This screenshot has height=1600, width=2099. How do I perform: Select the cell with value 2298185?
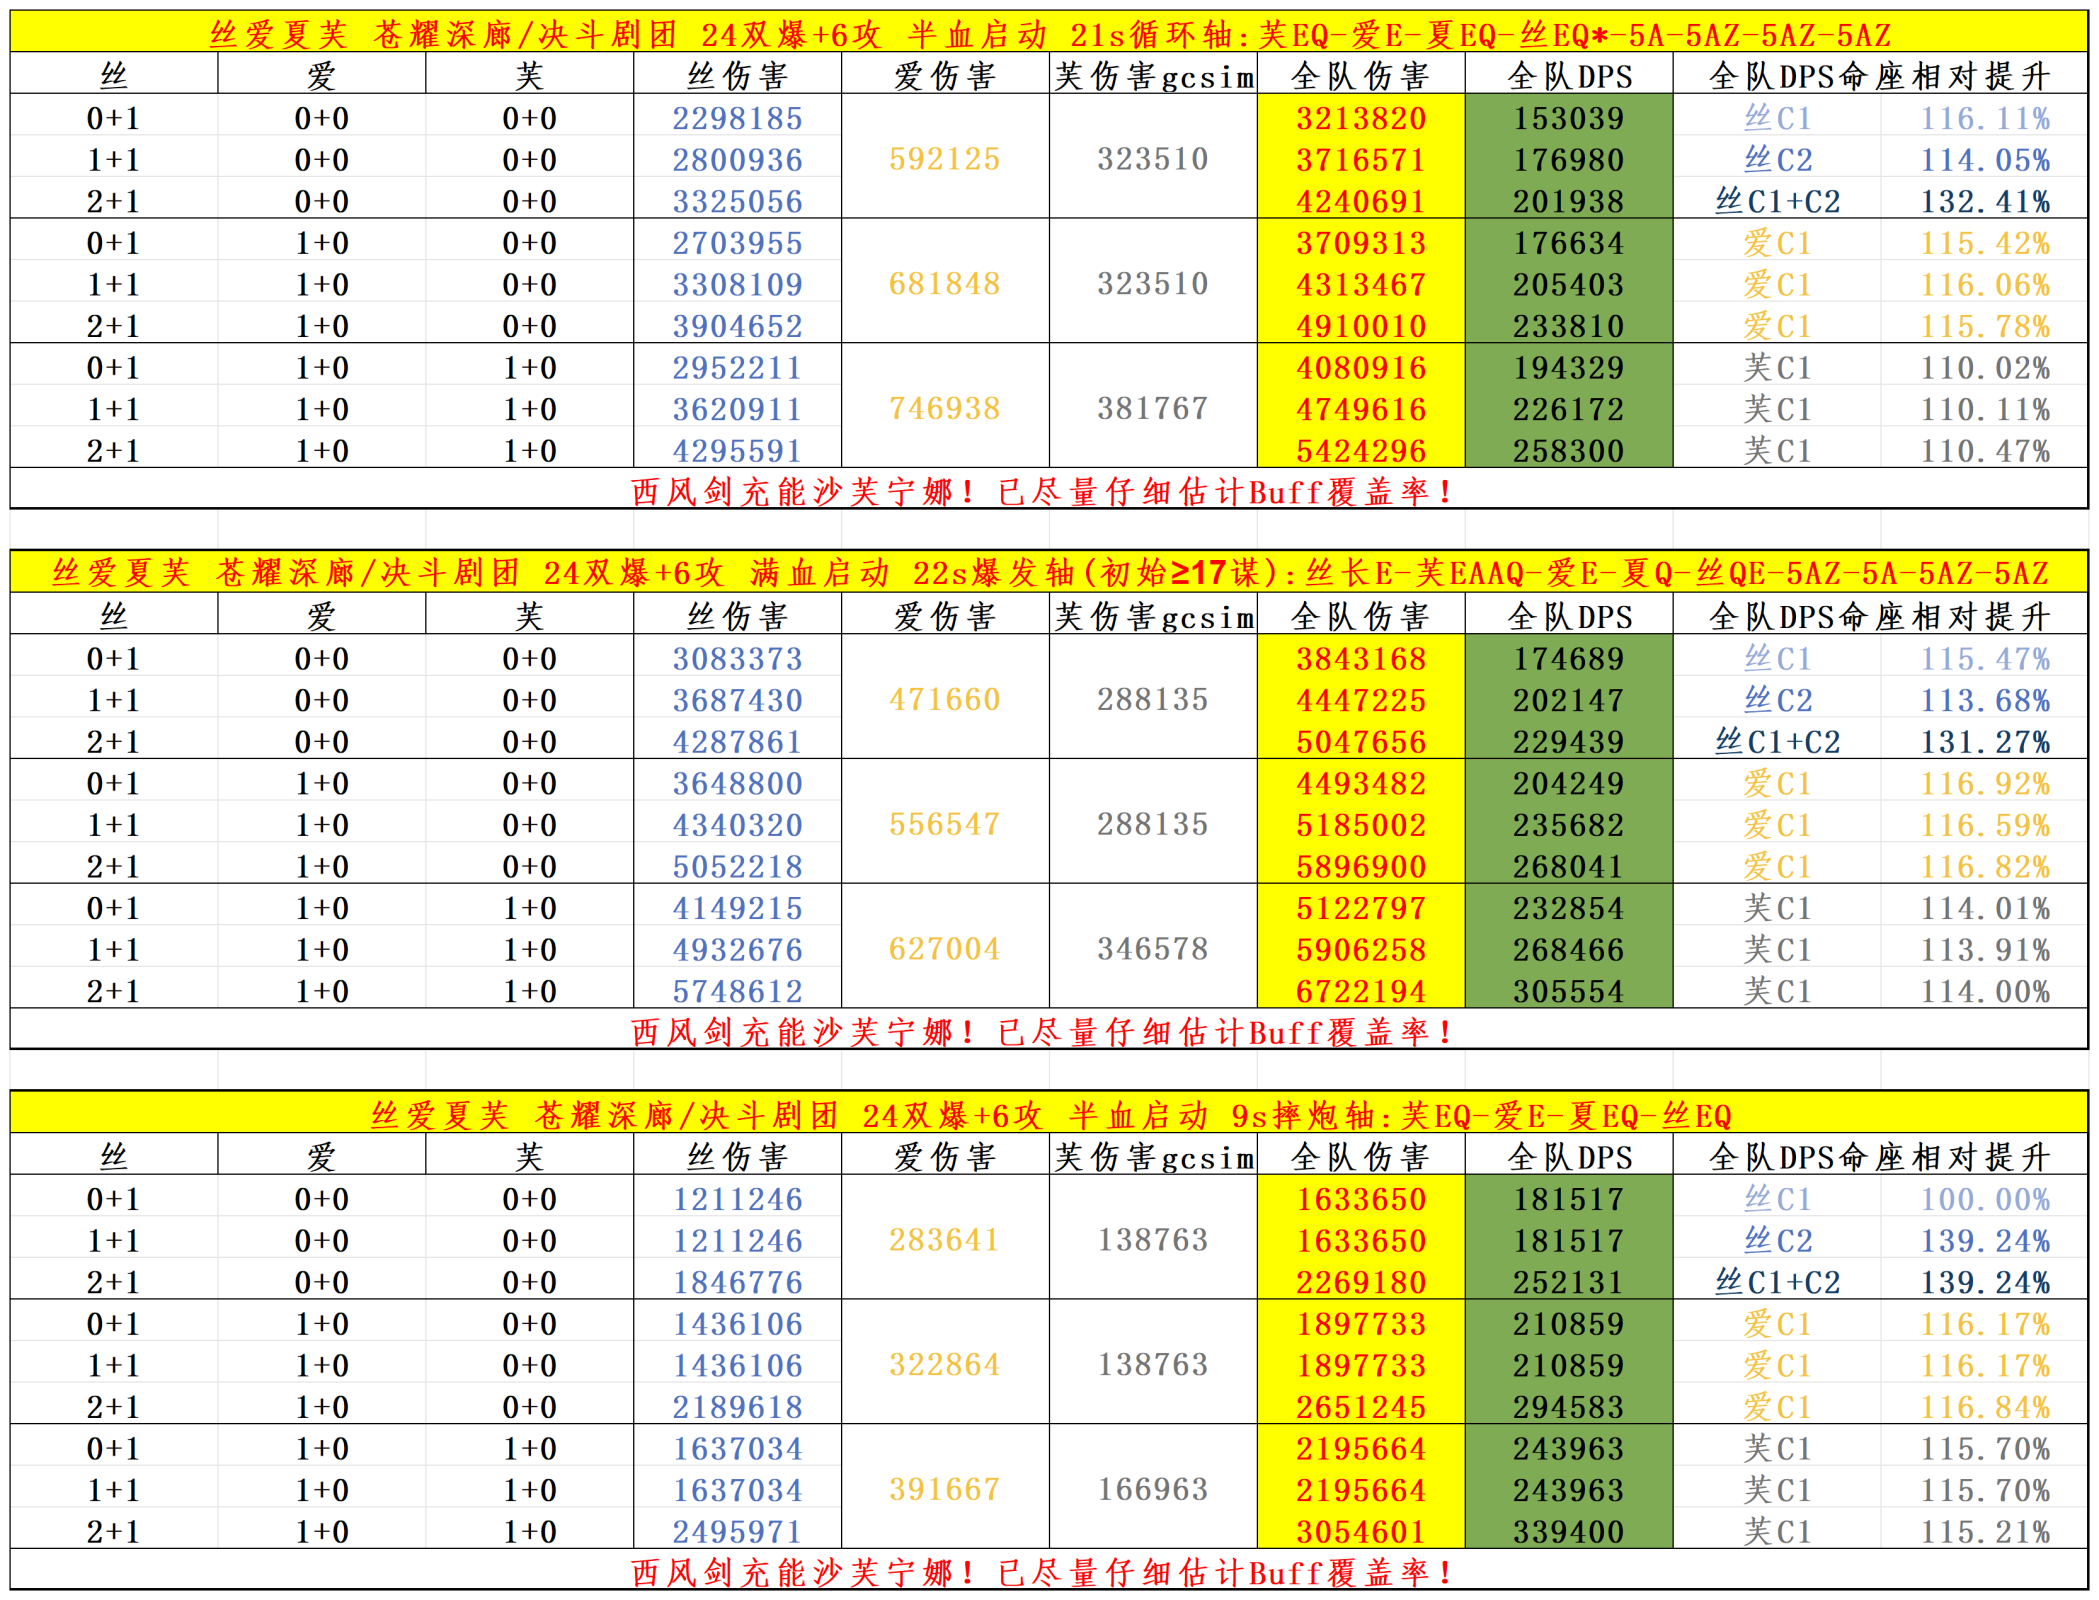[x=737, y=118]
